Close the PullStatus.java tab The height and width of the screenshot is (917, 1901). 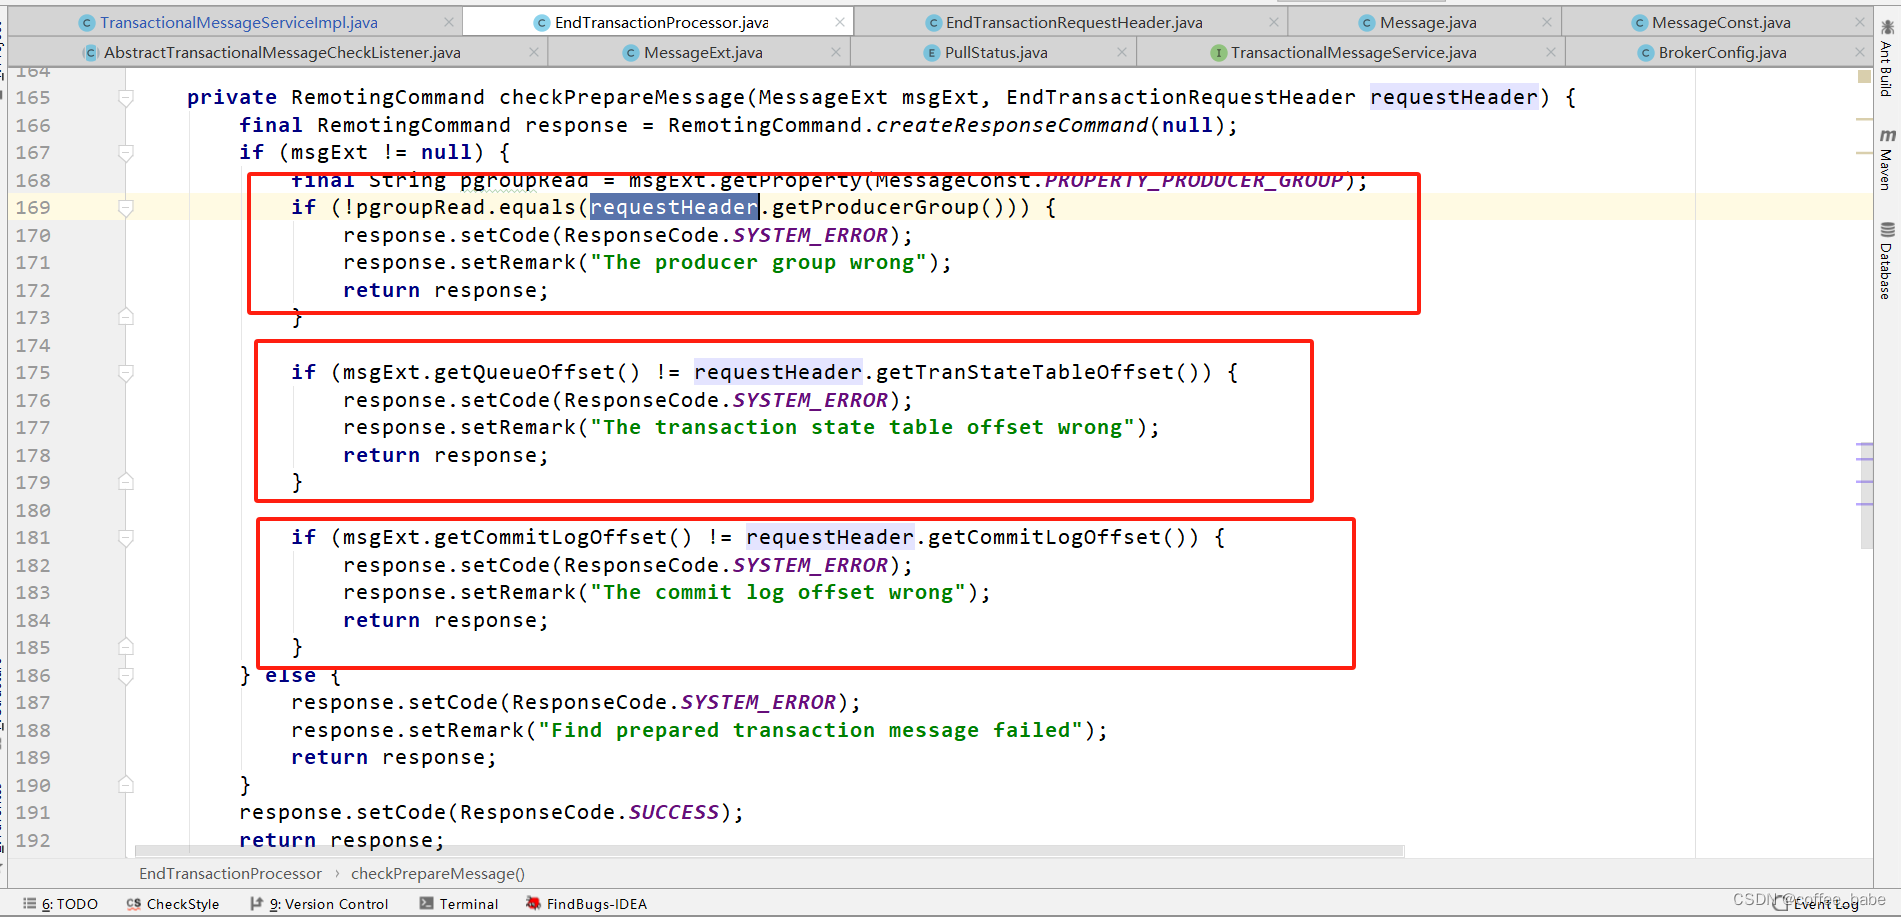(x=1122, y=52)
